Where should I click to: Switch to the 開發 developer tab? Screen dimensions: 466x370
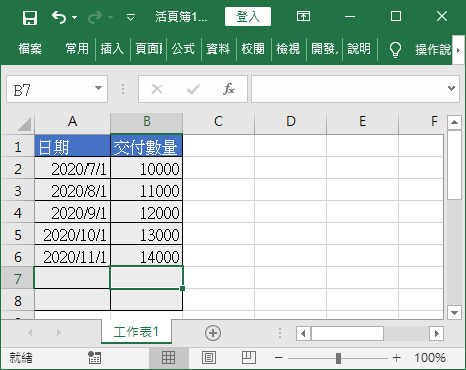tap(324, 49)
